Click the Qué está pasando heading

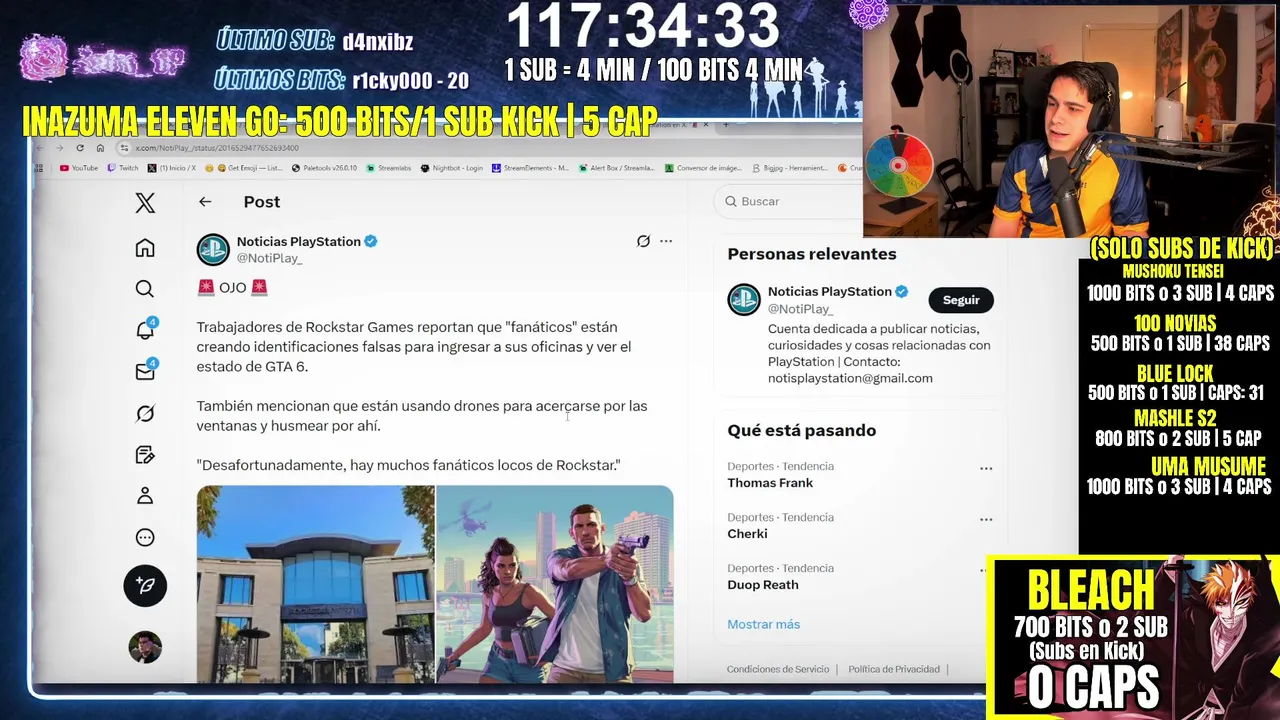tap(802, 430)
